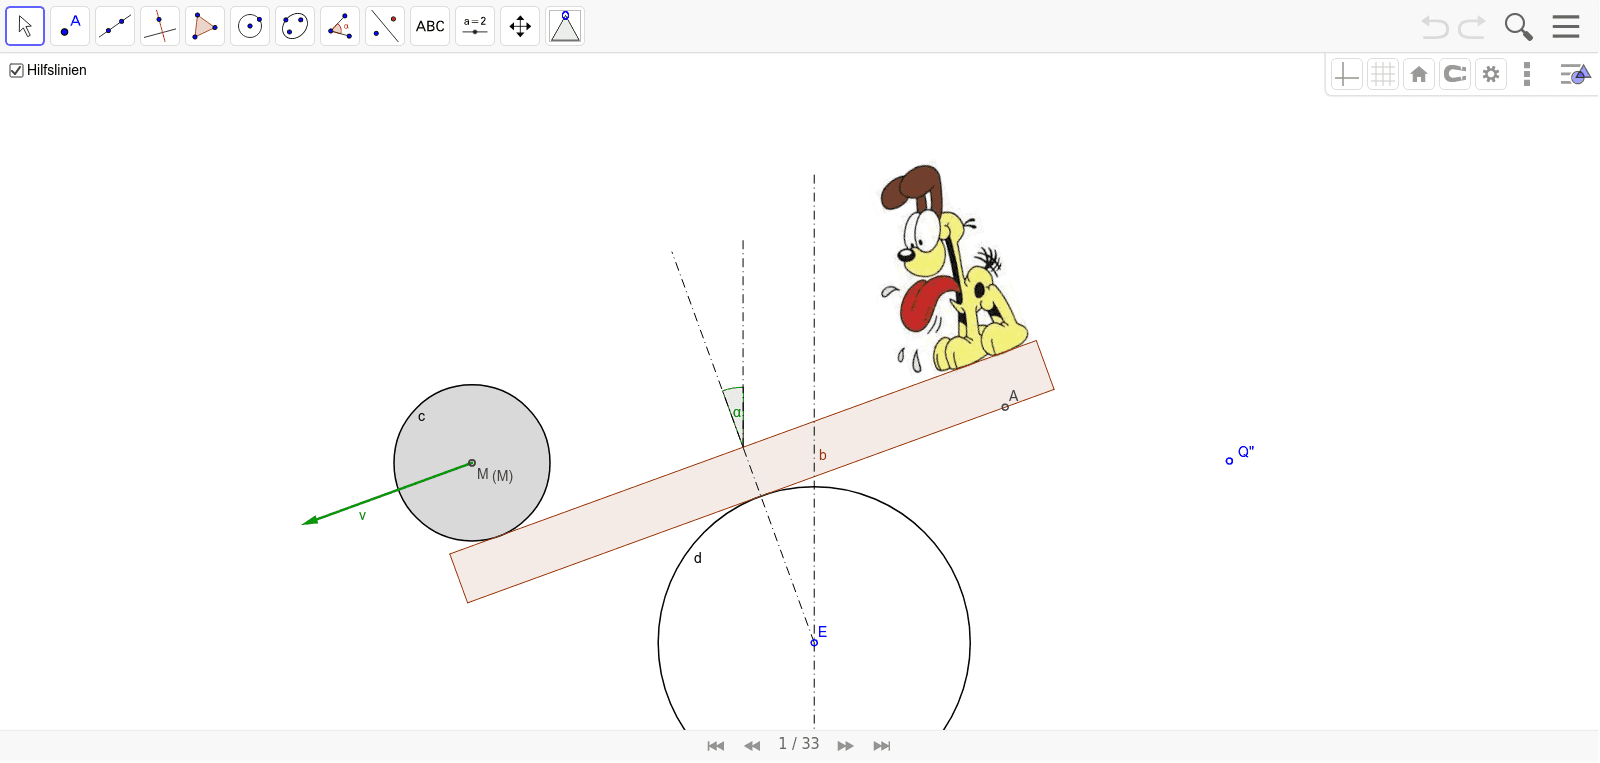Screen dimensions: 1600x763
Task: Select the Polygon tool
Action: pos(205,26)
